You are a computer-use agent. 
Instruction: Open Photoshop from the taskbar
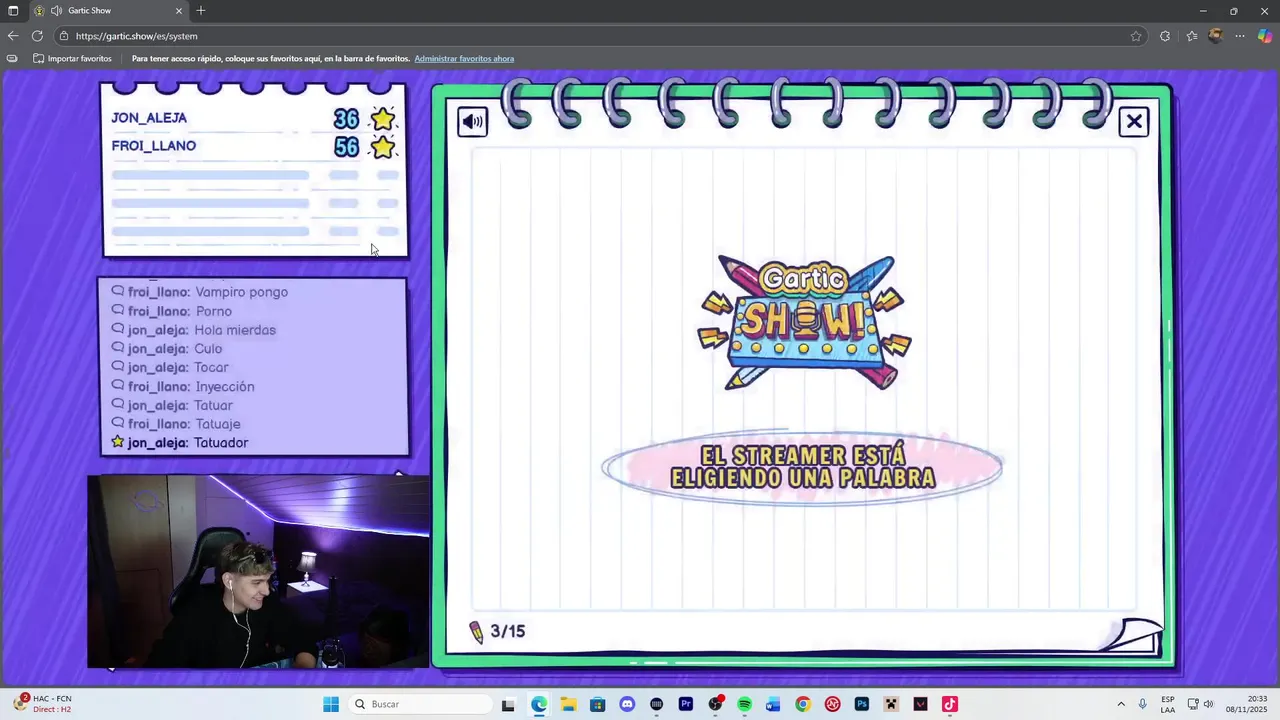coord(862,704)
